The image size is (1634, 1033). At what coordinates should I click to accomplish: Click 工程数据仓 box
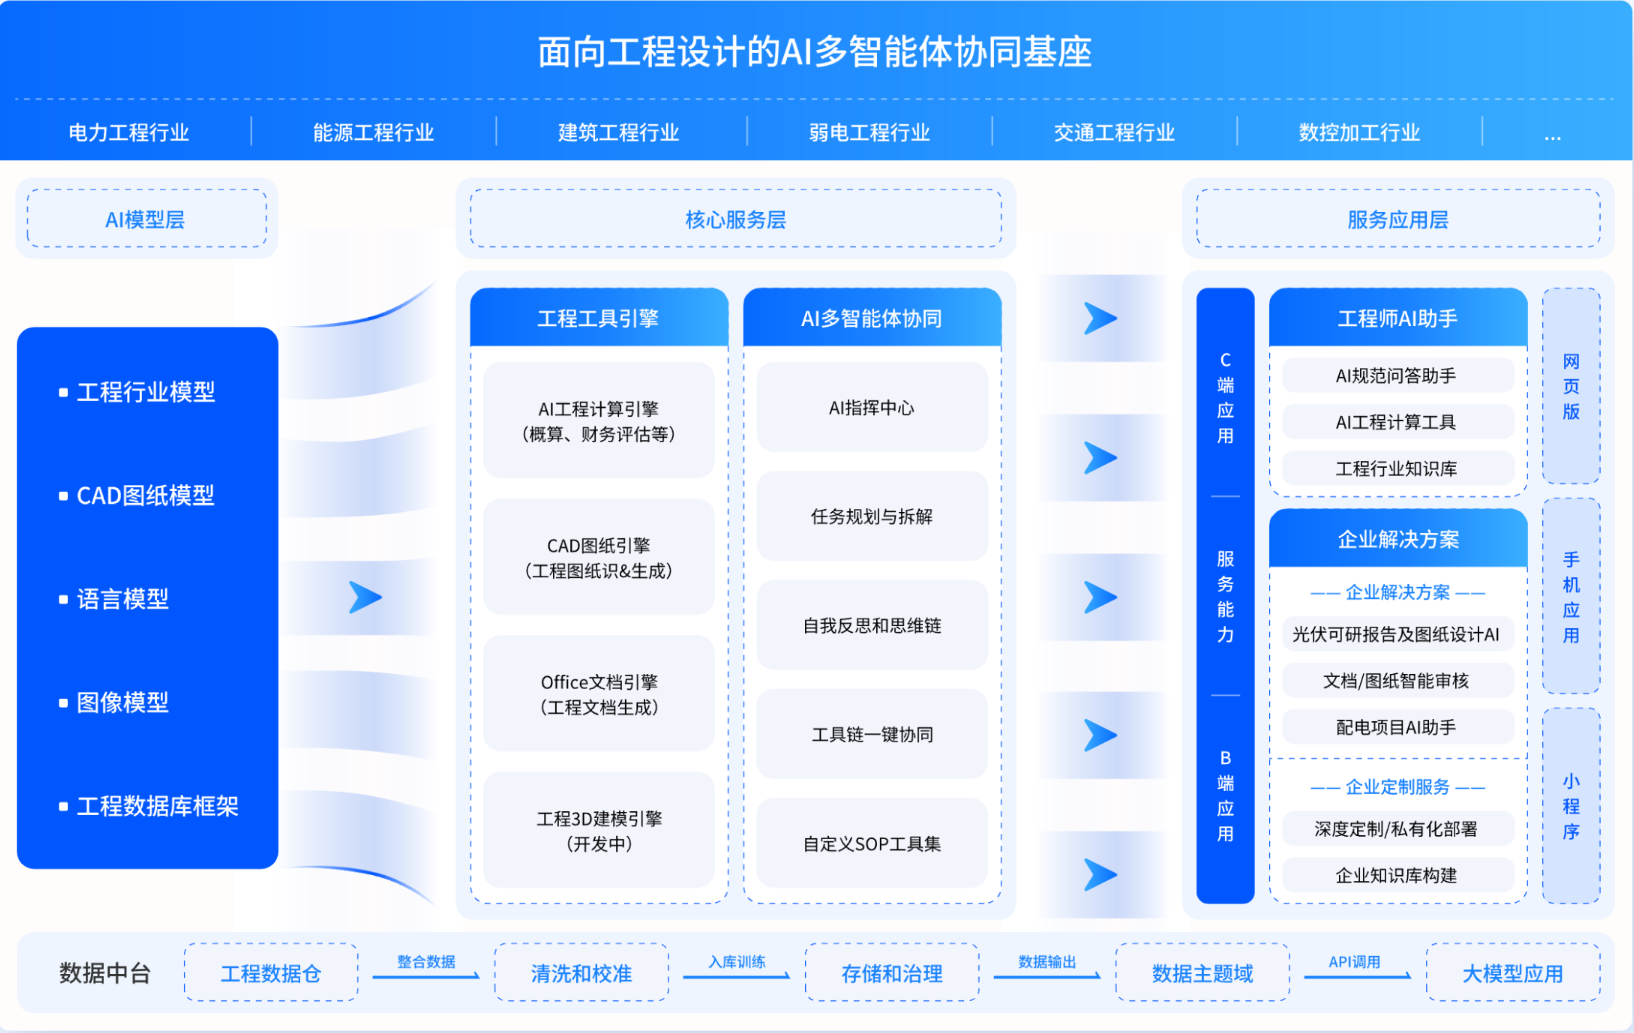point(271,973)
